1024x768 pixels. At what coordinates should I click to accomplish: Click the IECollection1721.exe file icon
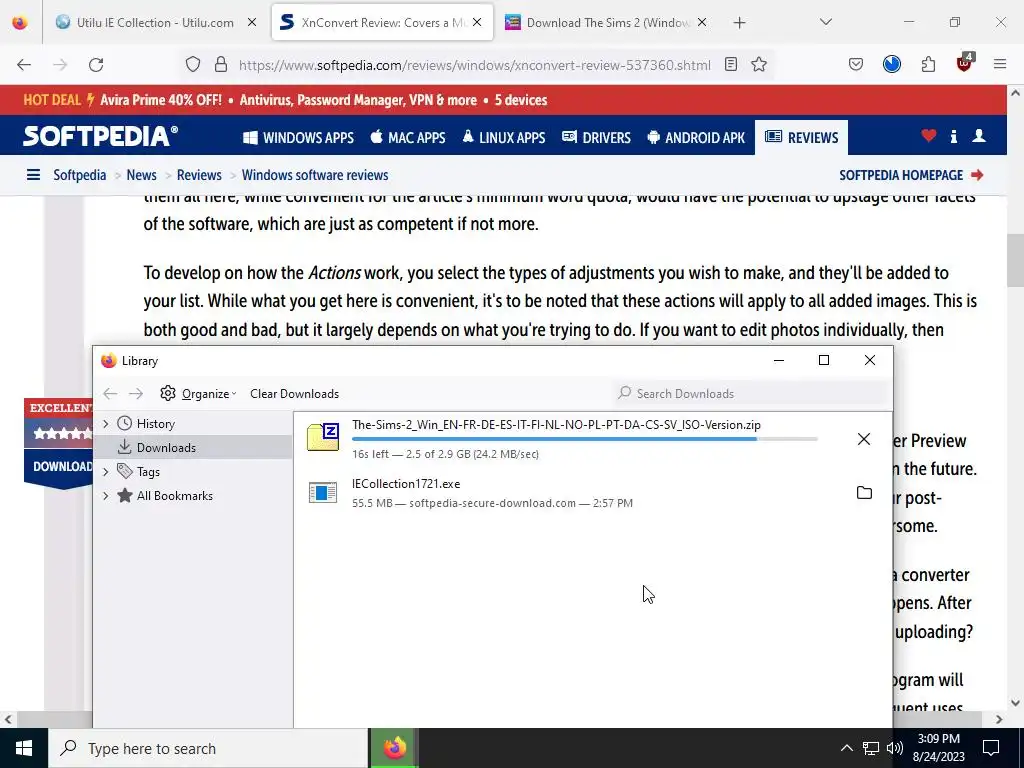[323, 493]
